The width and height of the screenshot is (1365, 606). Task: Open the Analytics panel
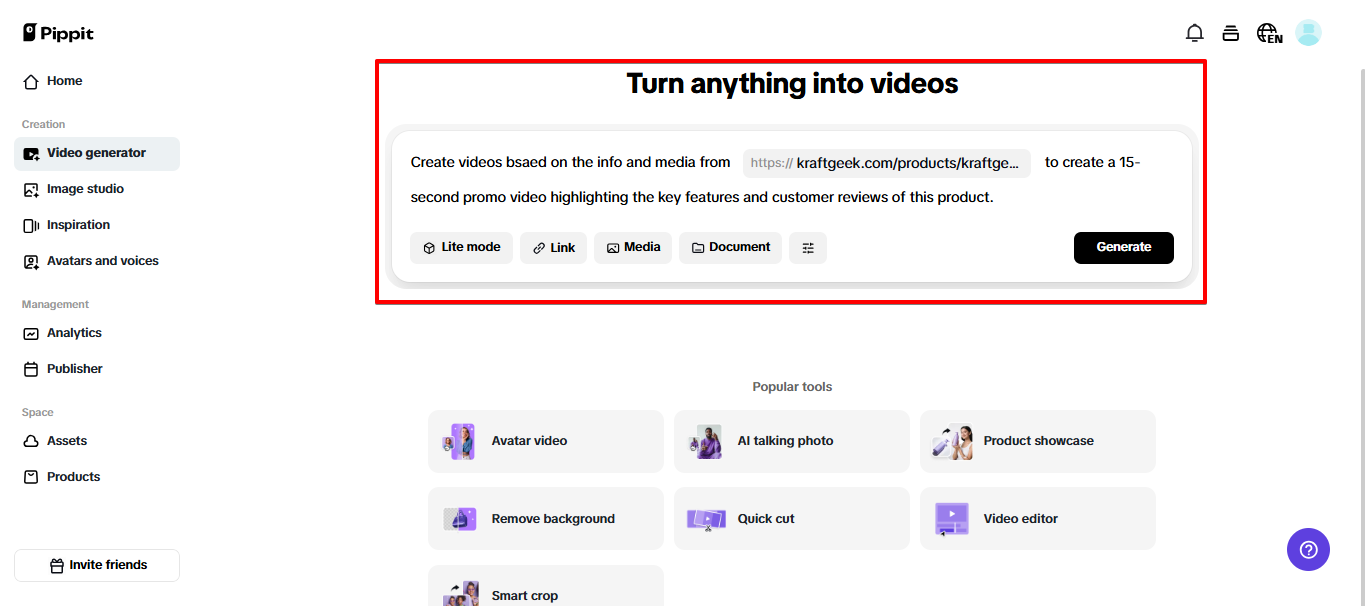click(74, 332)
